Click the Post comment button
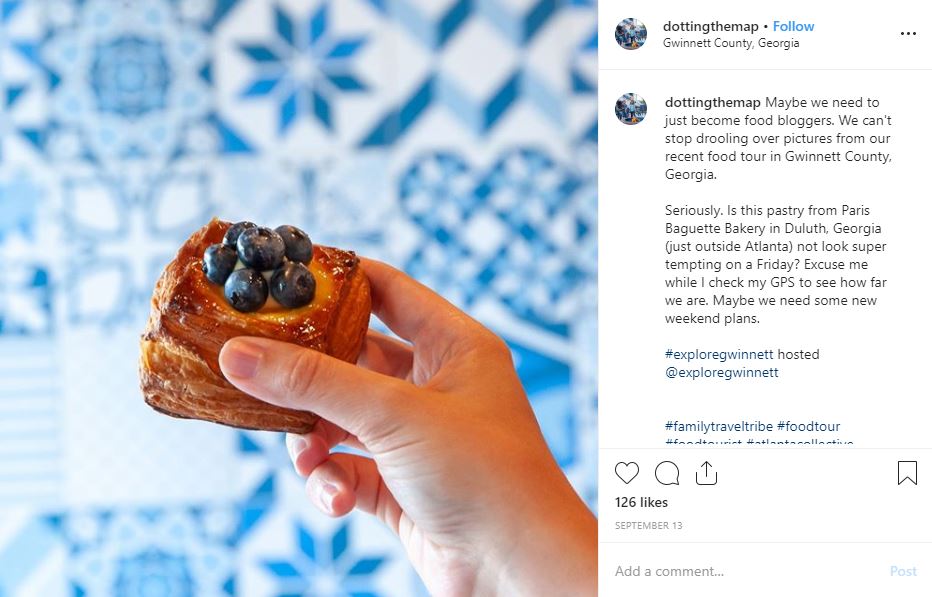This screenshot has width=932, height=597. [x=903, y=571]
